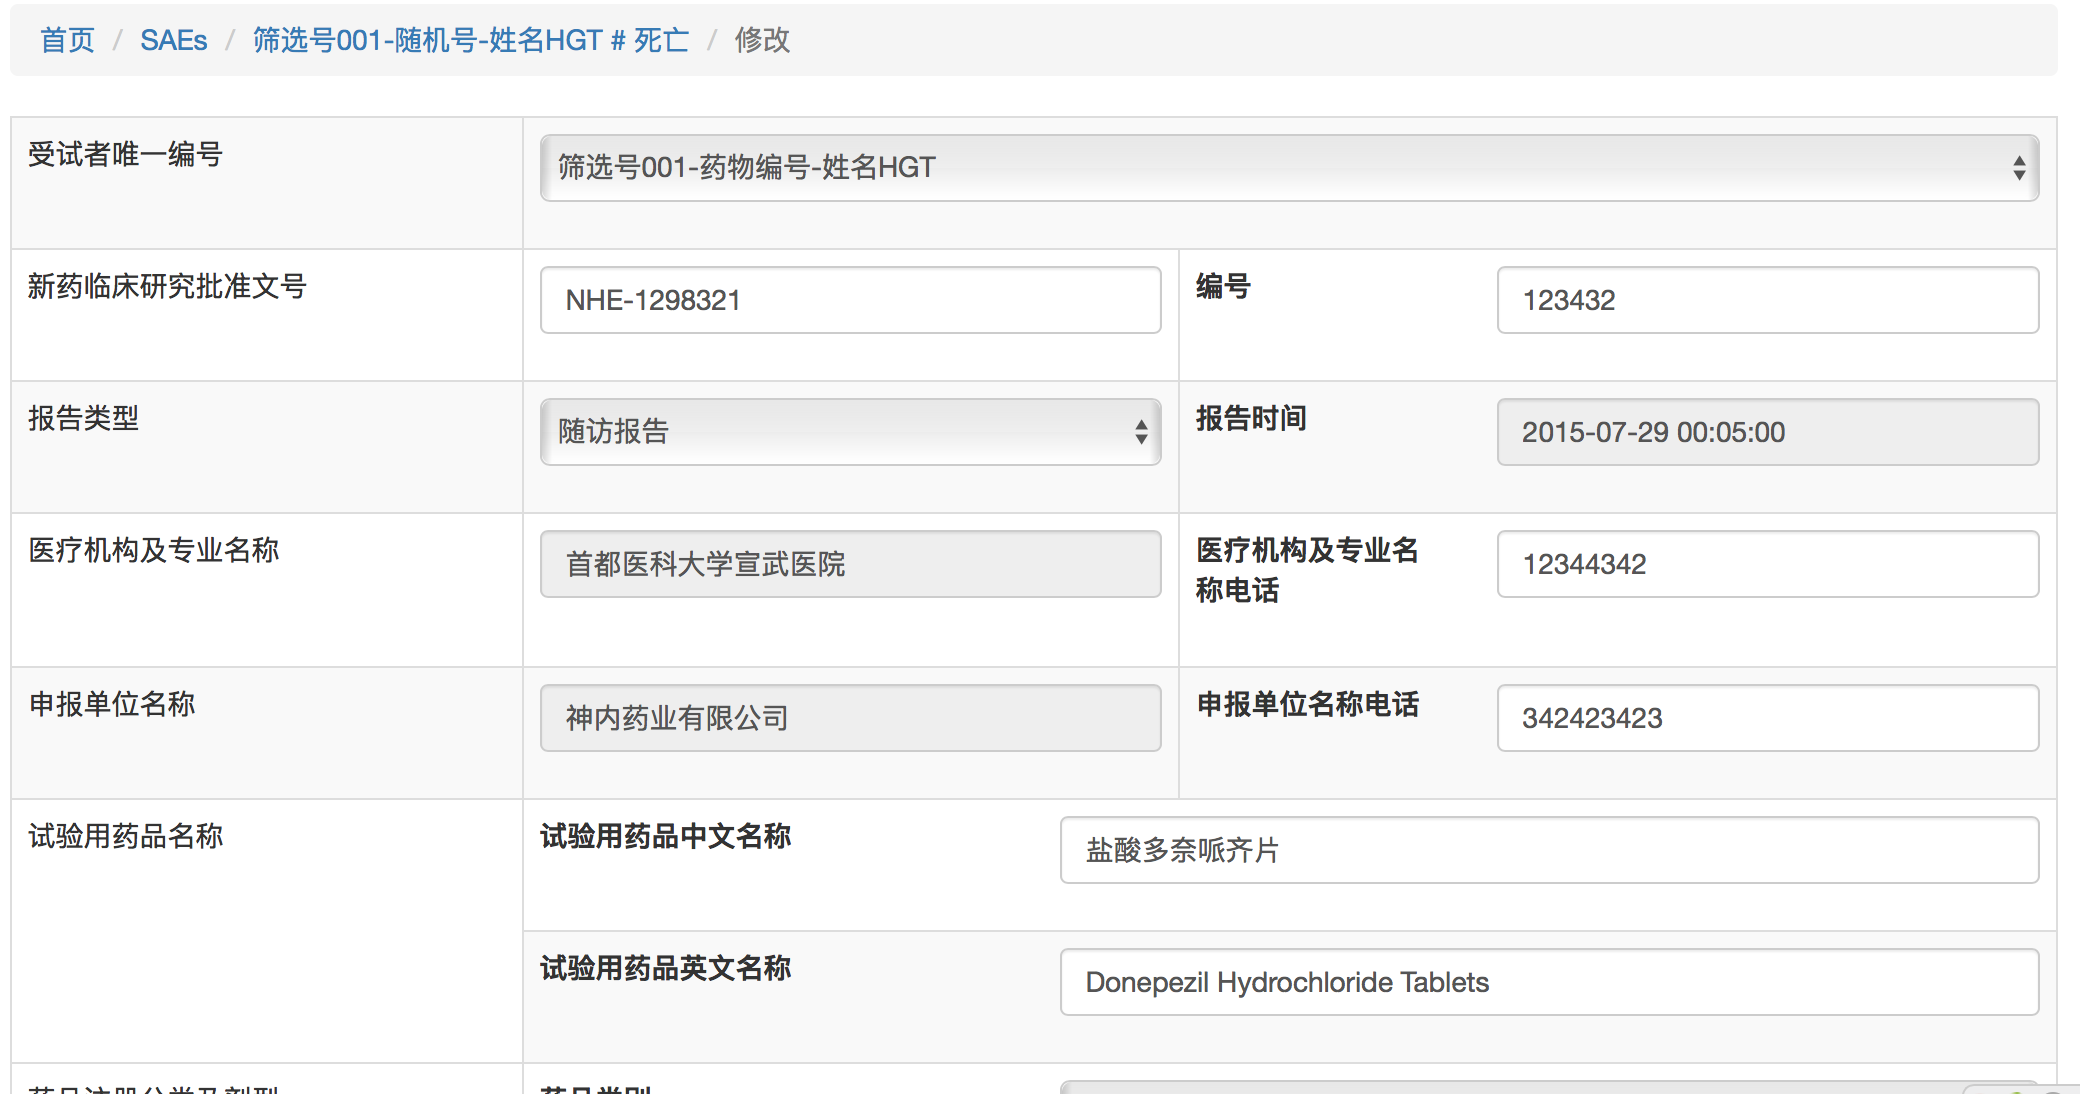Image resolution: width=2080 pixels, height=1094 pixels.
Task: Focus the phone field containing 12344342
Action: coord(1767,564)
